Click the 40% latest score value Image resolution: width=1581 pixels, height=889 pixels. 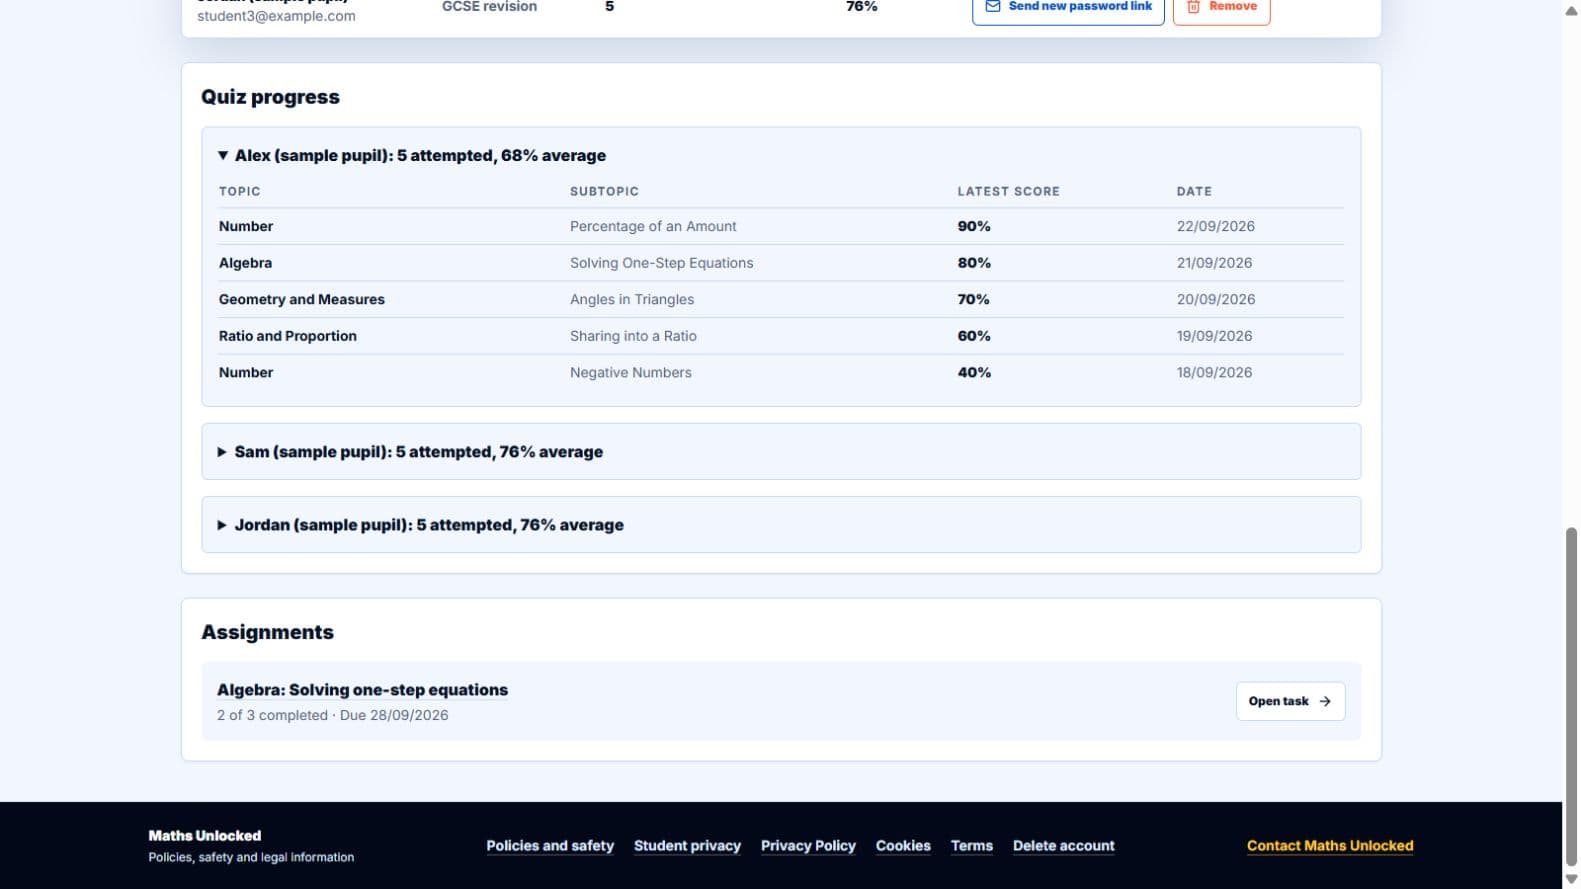(974, 372)
